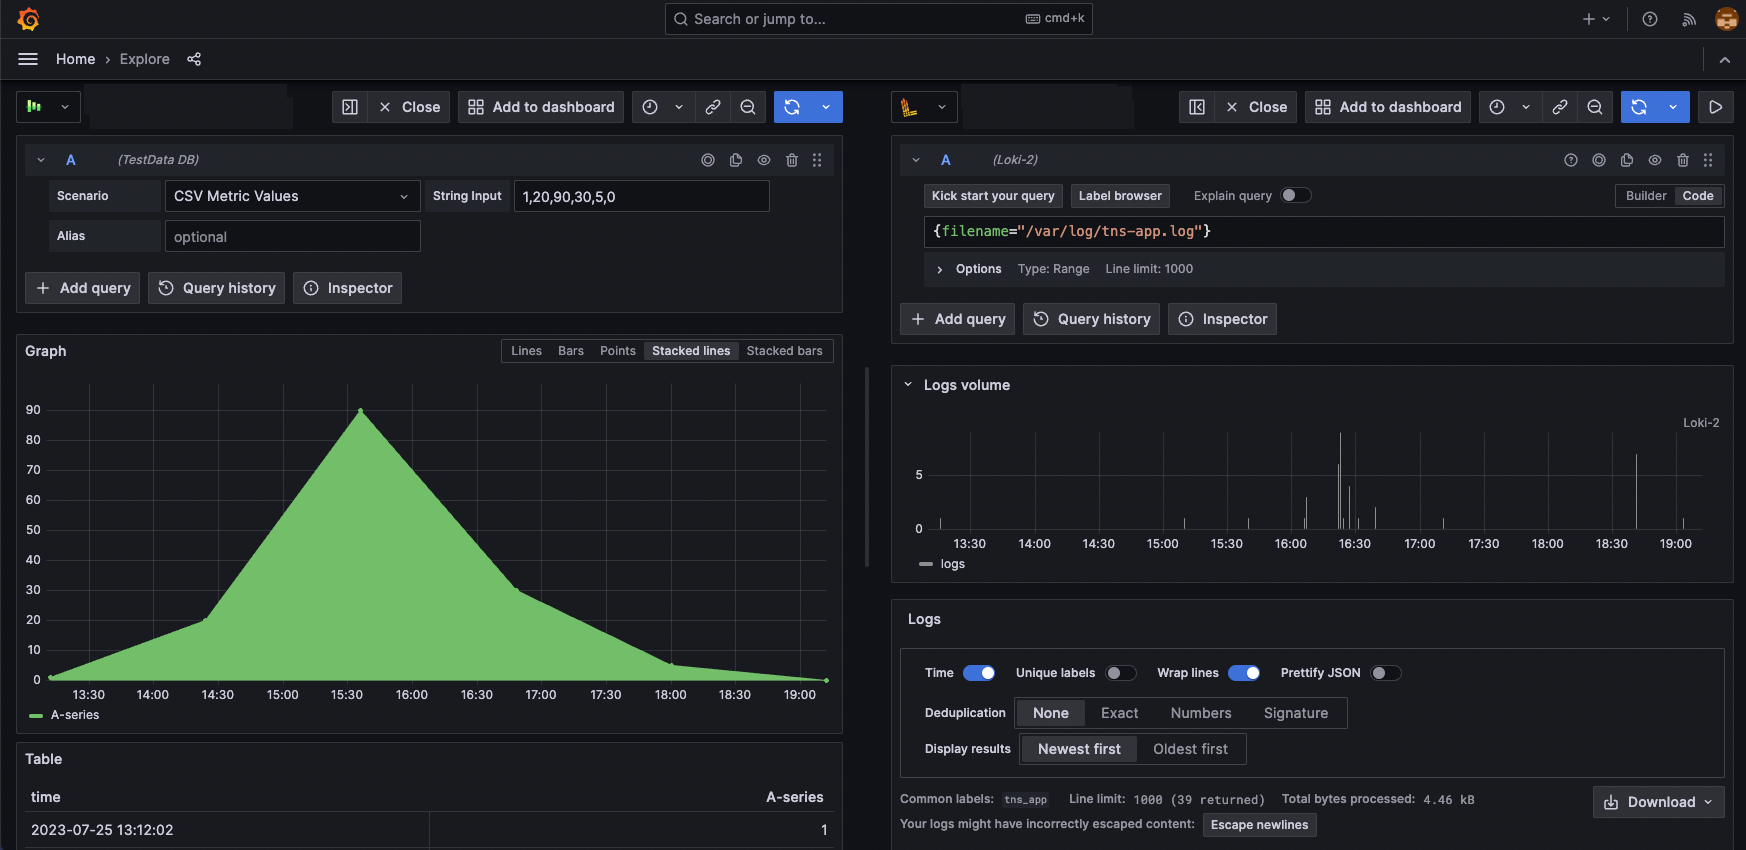Open the Scenario CSV Metric Values dropdown
The height and width of the screenshot is (850, 1746).
tap(292, 196)
